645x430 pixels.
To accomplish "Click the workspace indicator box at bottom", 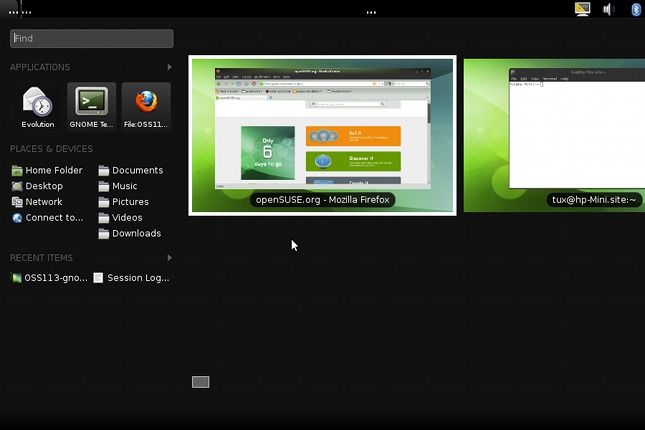I will tap(200, 382).
